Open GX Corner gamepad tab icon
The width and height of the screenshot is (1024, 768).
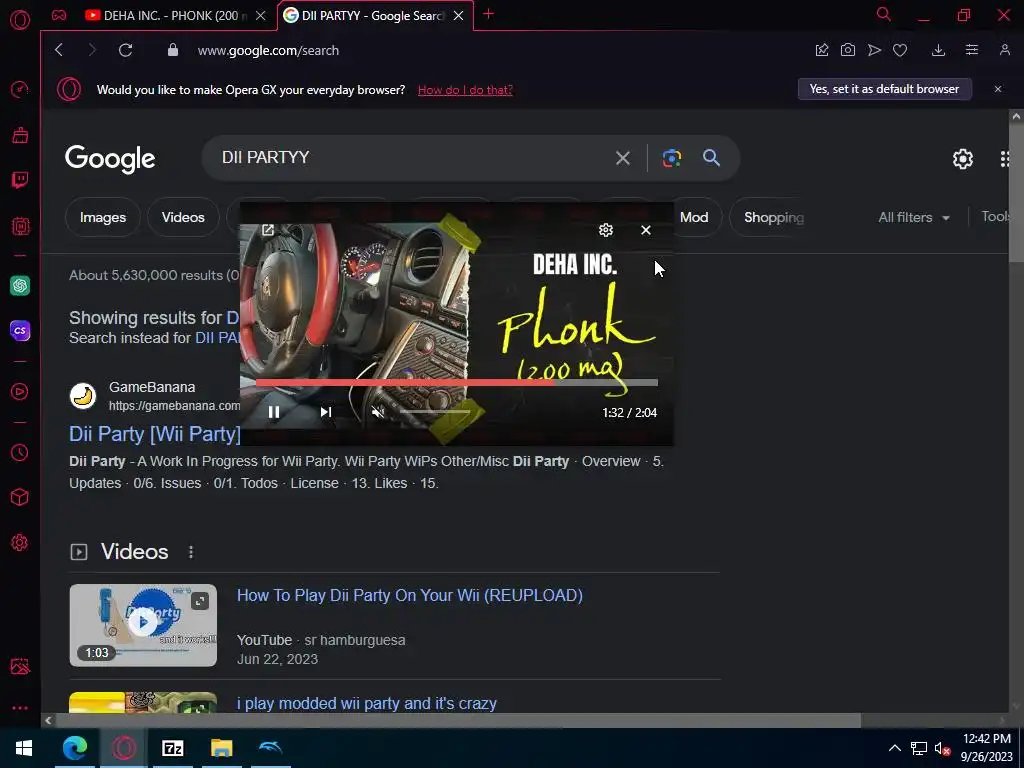(x=59, y=15)
